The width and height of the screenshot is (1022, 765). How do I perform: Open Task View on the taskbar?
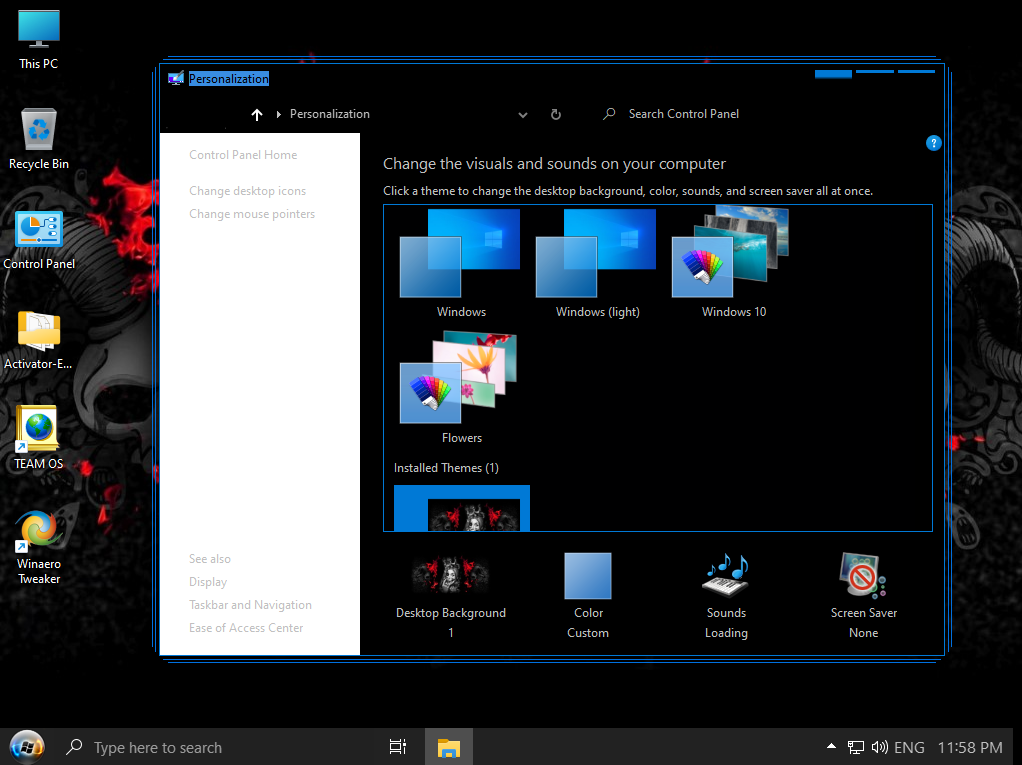pos(398,747)
